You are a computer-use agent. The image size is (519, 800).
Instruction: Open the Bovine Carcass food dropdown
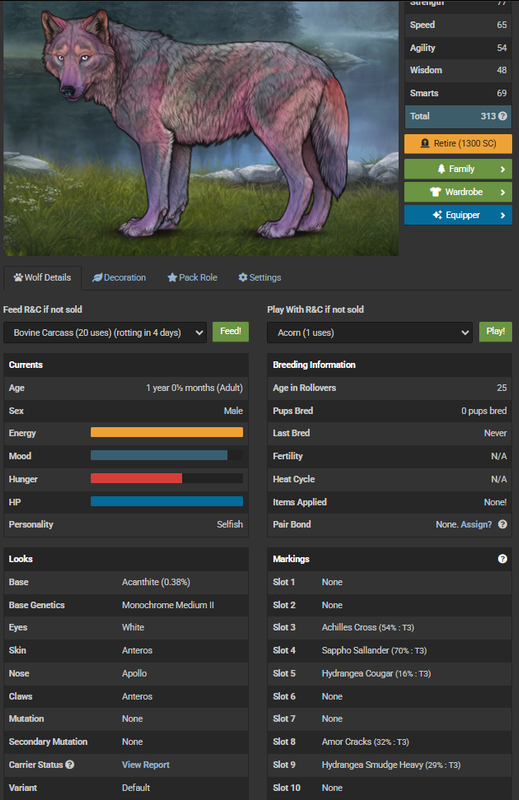(x=105, y=333)
